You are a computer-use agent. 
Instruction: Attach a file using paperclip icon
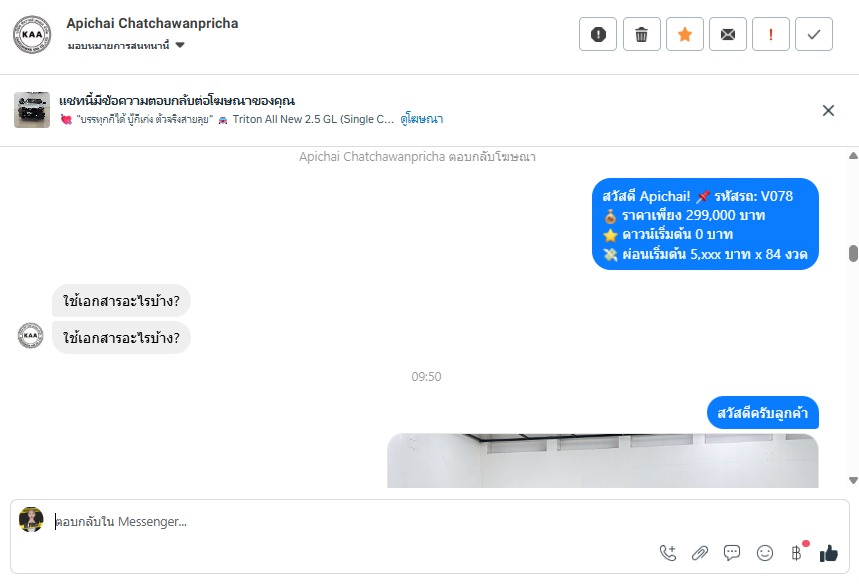point(700,553)
